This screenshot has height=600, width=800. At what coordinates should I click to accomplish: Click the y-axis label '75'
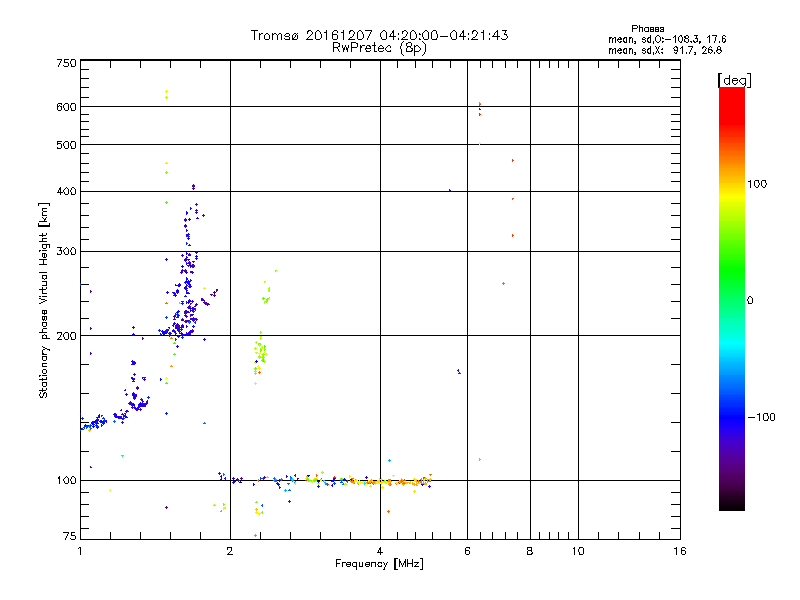pyautogui.click(x=70, y=536)
